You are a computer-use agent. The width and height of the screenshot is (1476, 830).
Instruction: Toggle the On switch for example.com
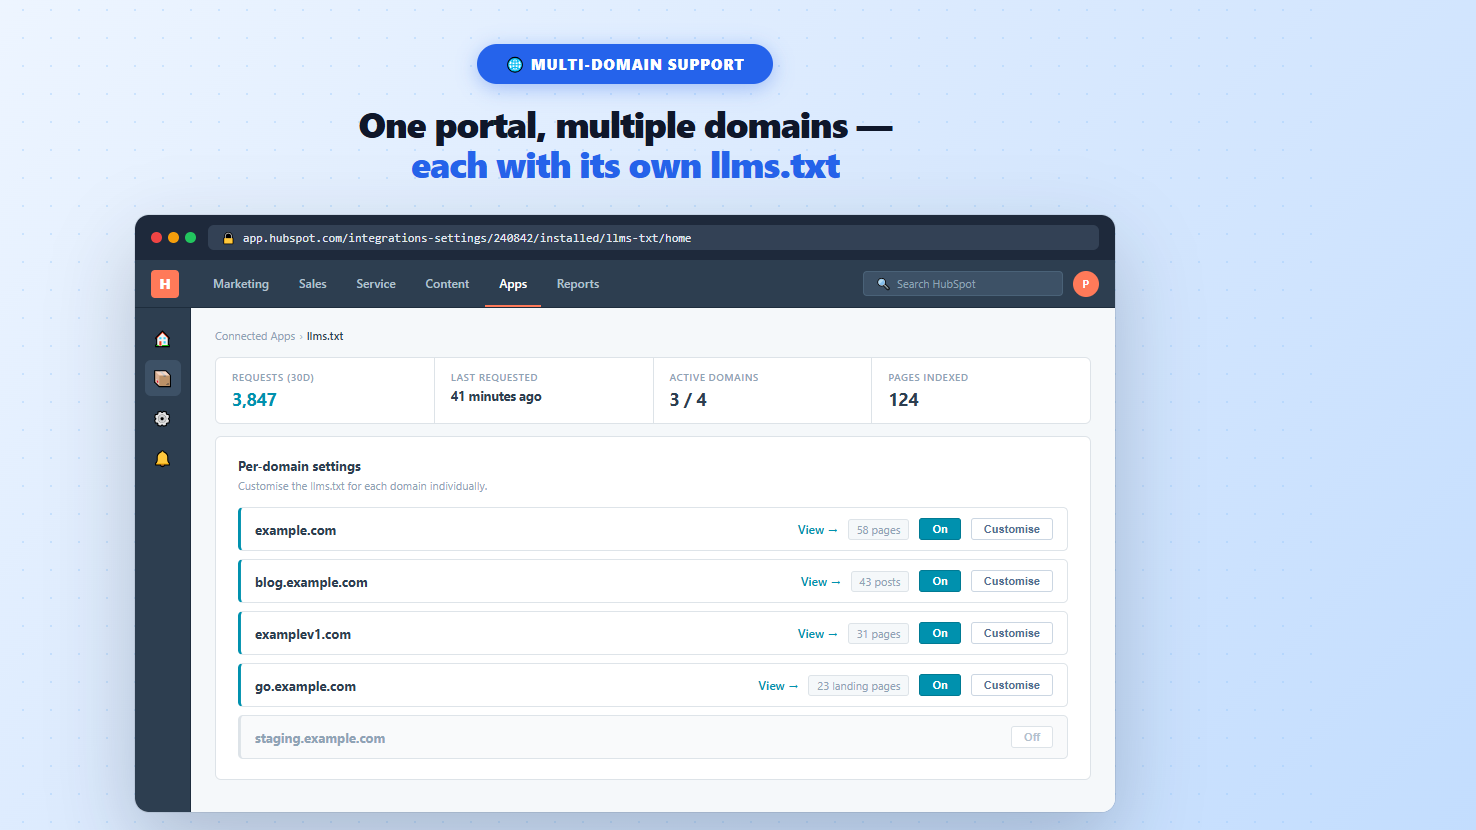(940, 529)
